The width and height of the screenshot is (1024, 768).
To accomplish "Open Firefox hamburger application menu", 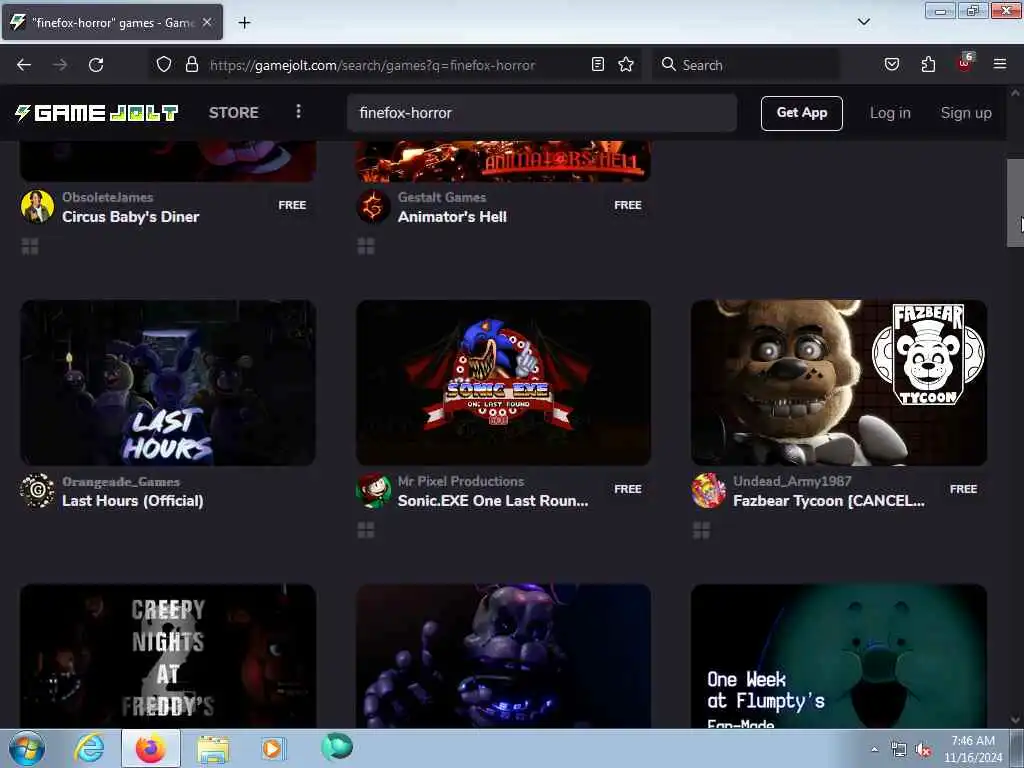I will [999, 65].
